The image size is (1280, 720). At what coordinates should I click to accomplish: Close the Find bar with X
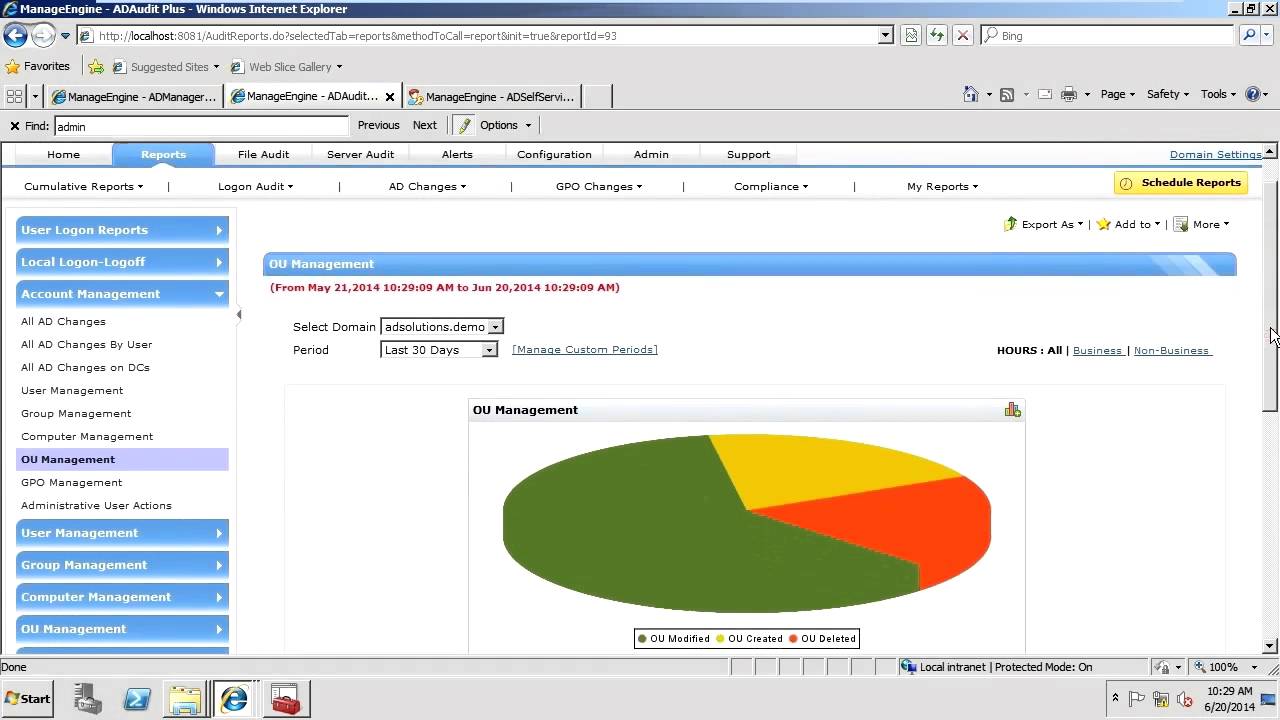pyautogui.click(x=14, y=126)
